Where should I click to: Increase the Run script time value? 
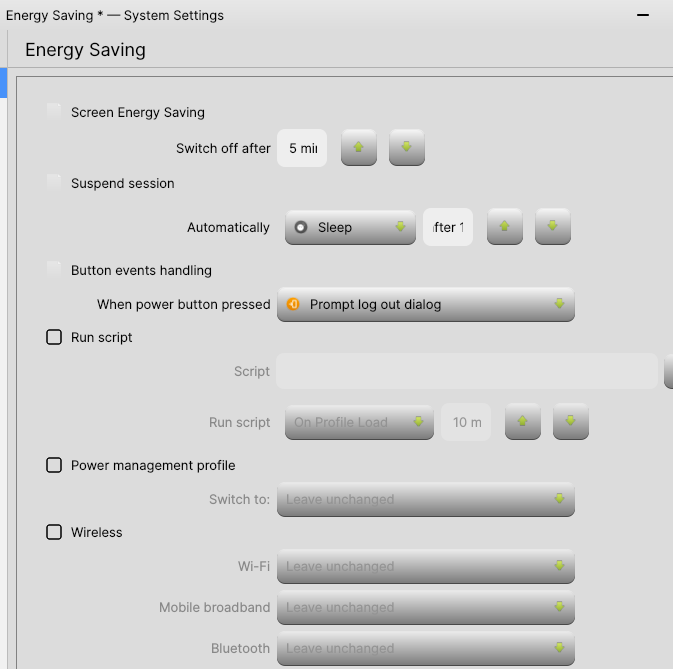coord(522,422)
